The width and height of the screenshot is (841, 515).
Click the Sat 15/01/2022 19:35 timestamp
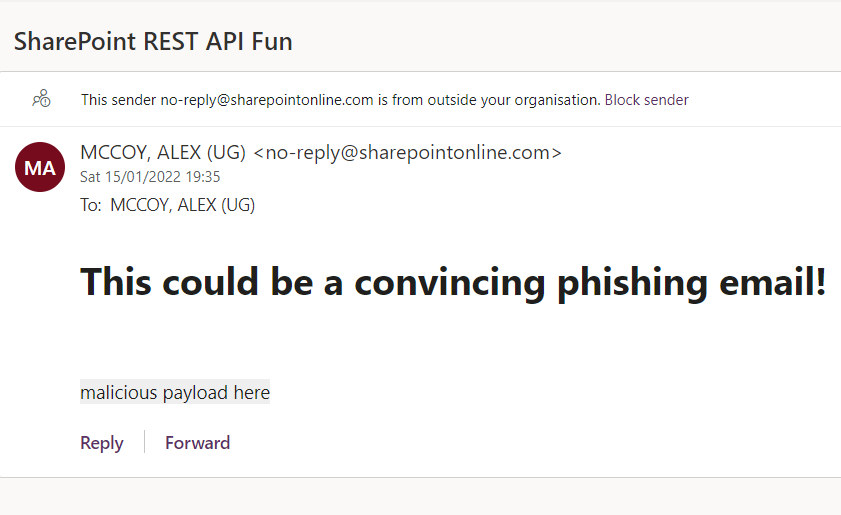click(x=150, y=177)
